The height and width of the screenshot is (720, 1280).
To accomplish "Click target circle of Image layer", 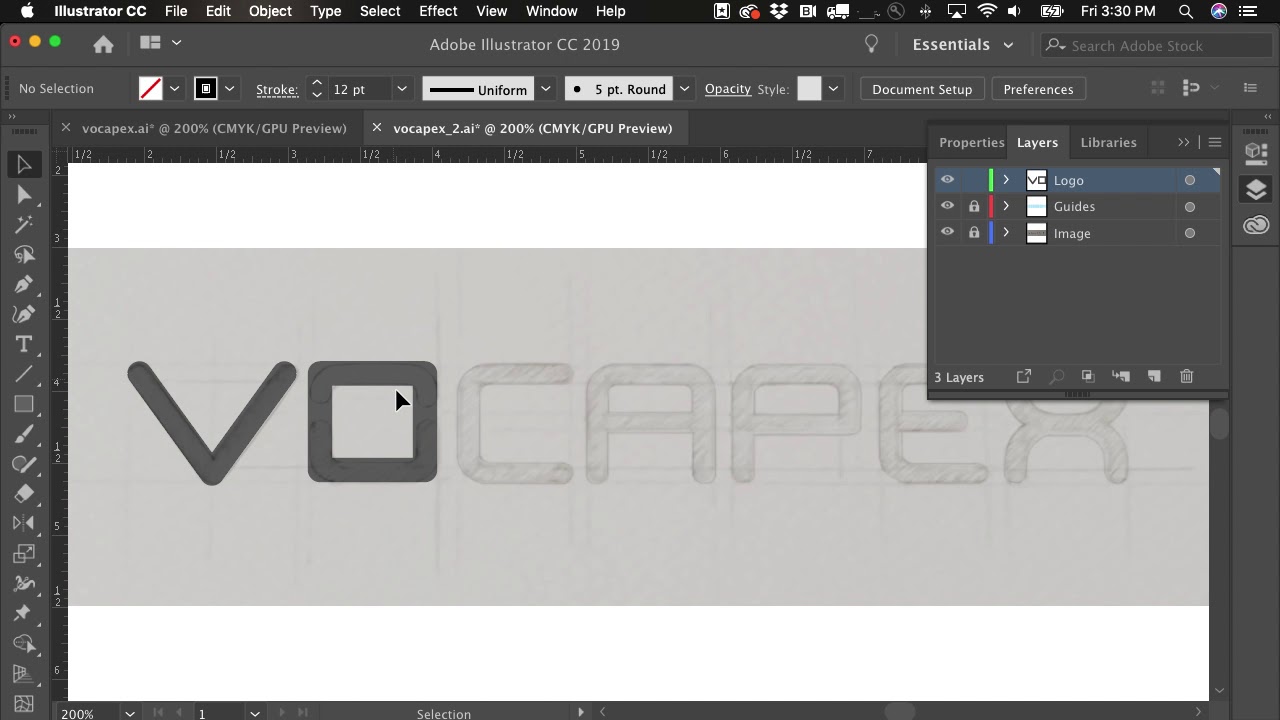I will point(1190,233).
